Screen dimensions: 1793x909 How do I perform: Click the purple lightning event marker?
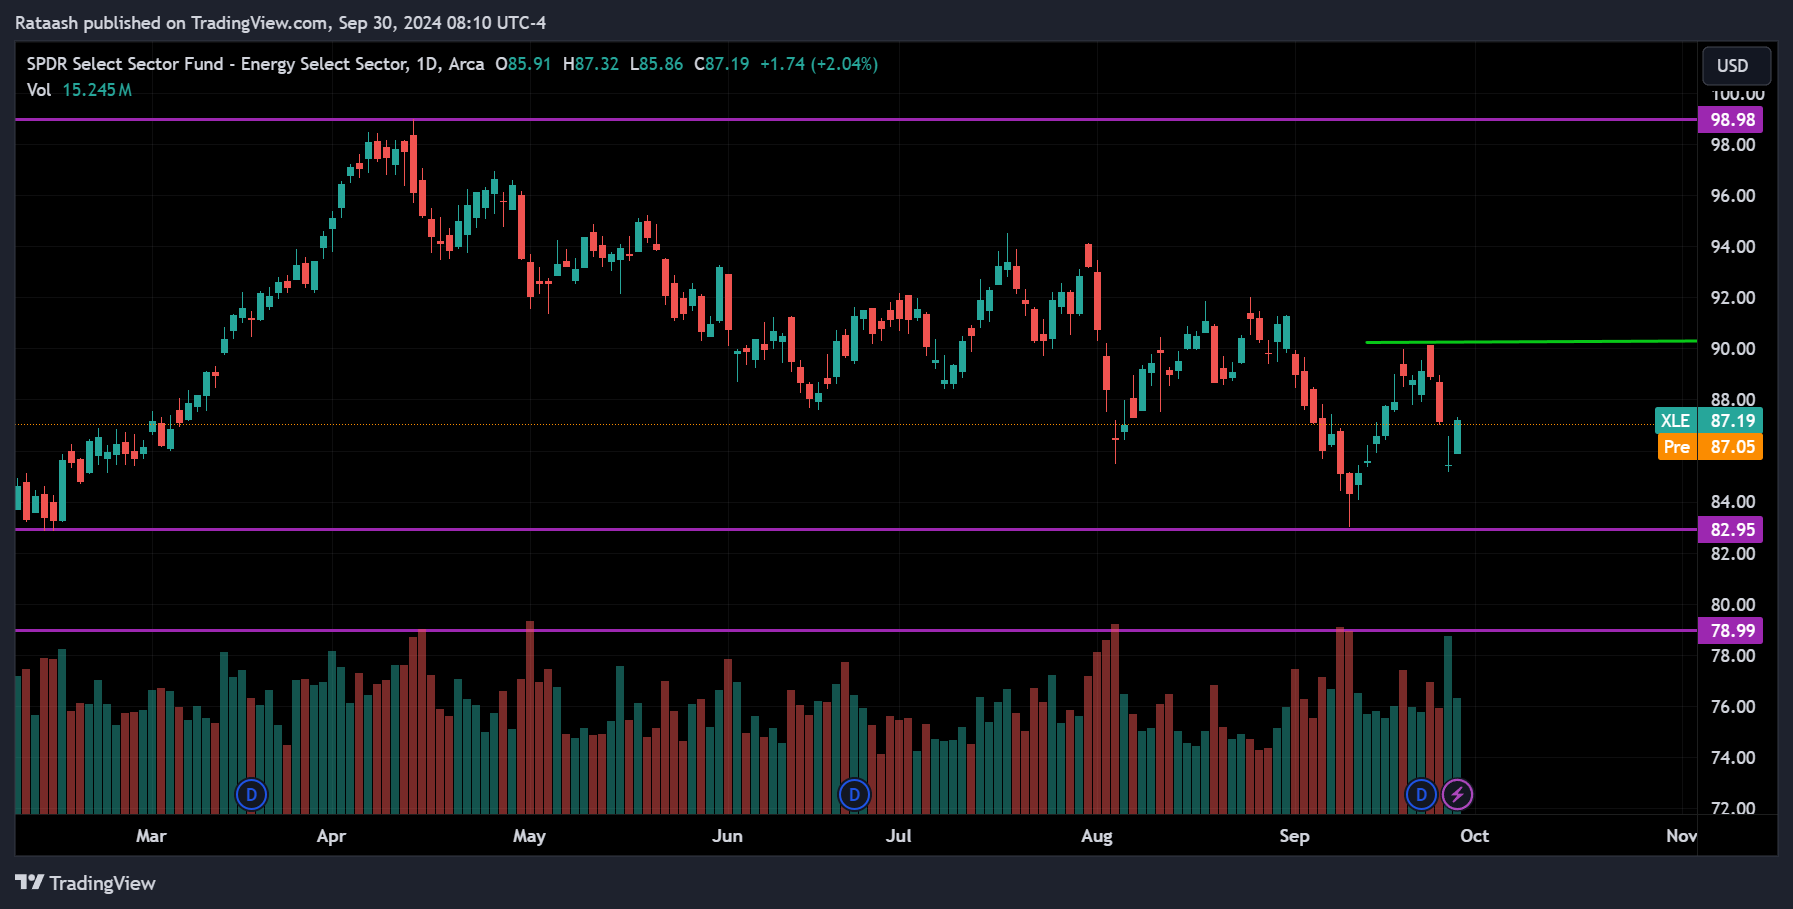click(x=1457, y=795)
